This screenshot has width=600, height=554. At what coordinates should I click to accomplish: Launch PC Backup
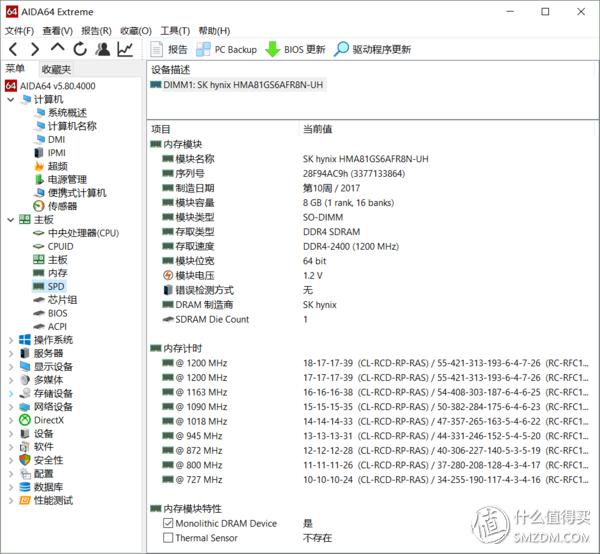point(226,49)
